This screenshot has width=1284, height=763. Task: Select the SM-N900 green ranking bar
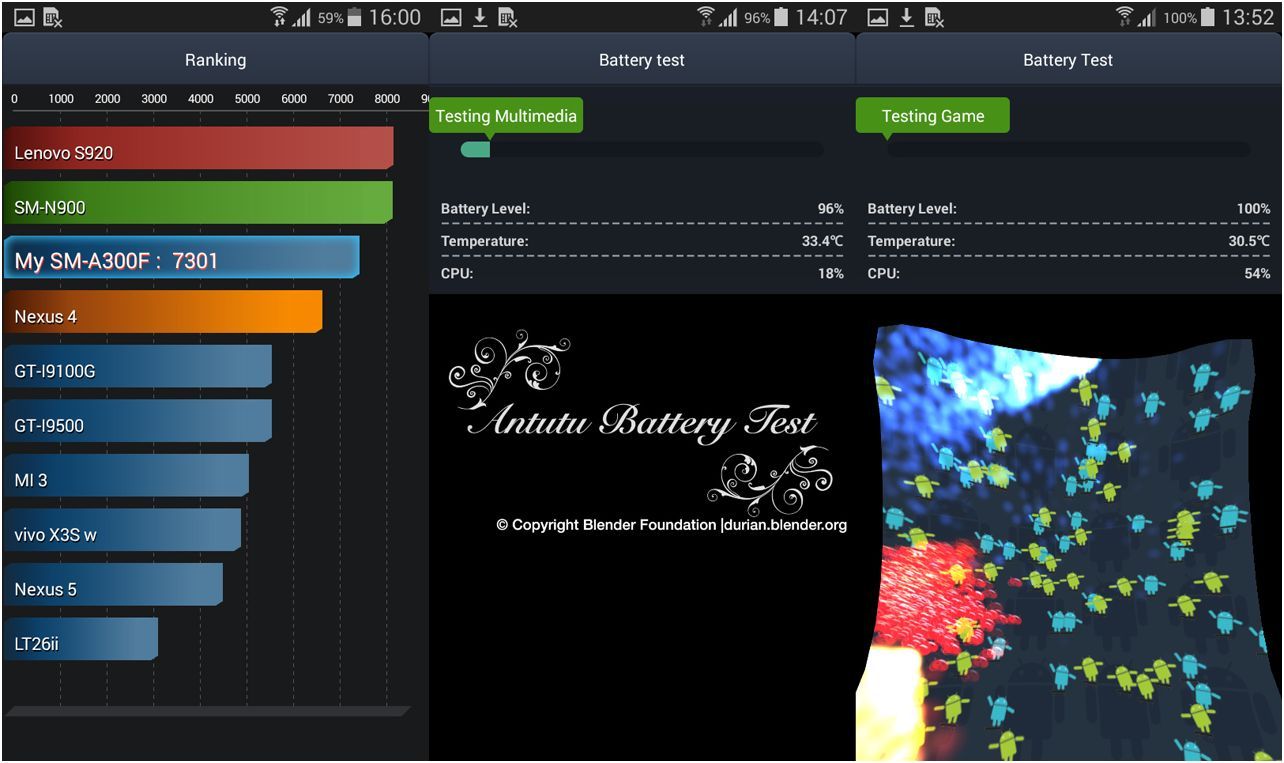tap(198, 203)
